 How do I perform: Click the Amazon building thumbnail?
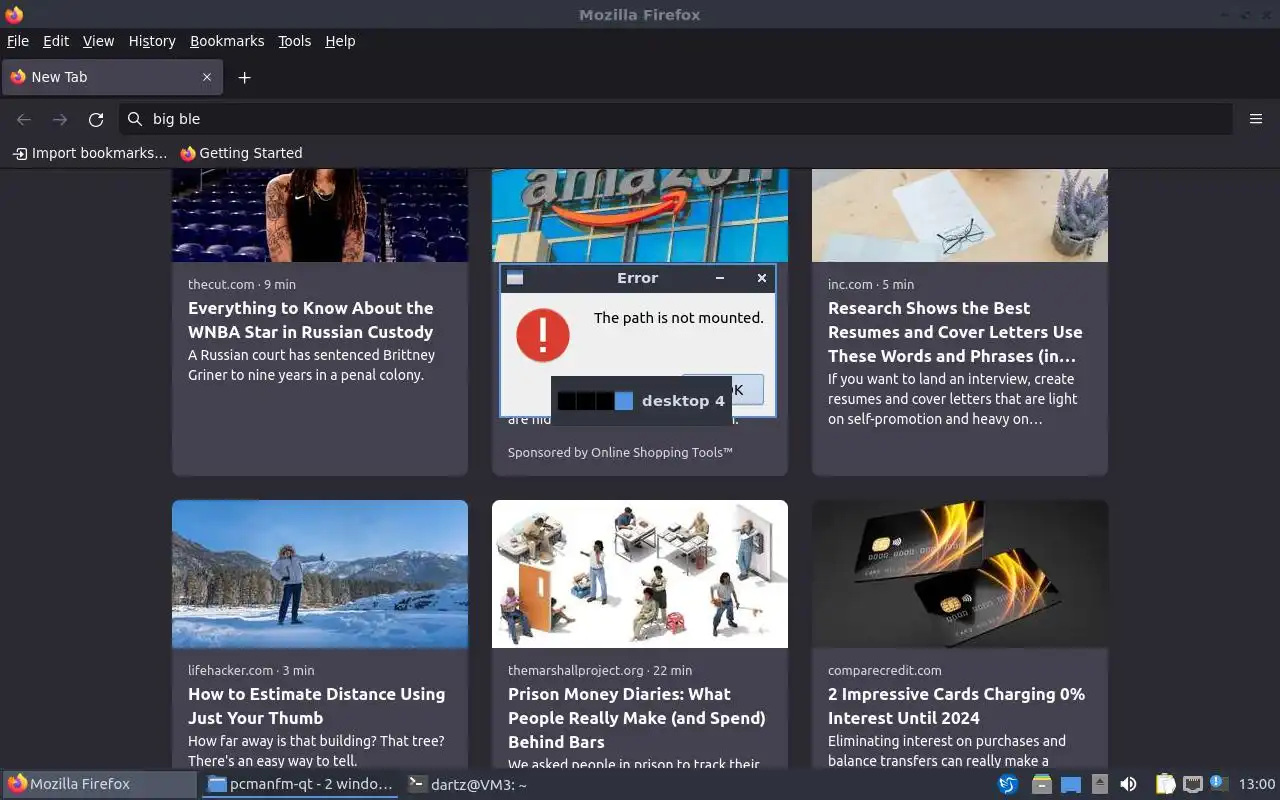pyautogui.click(x=640, y=215)
